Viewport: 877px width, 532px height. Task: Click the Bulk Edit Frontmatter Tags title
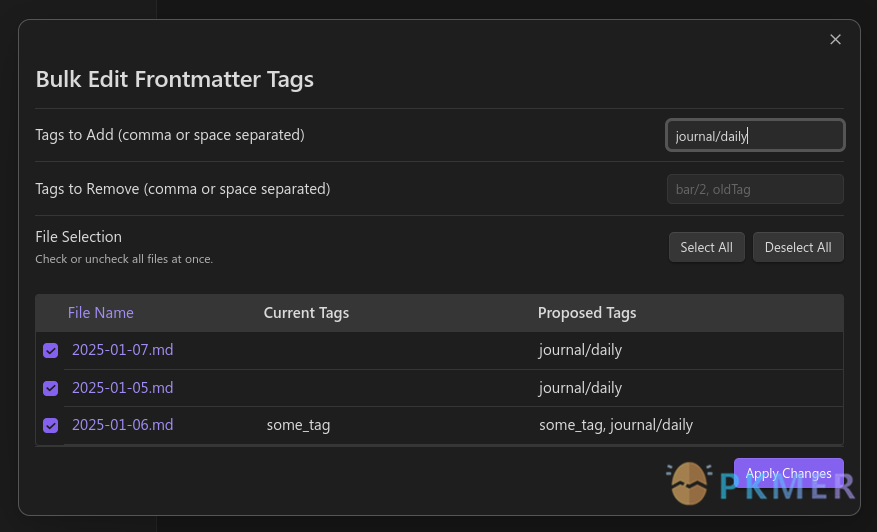click(x=175, y=79)
